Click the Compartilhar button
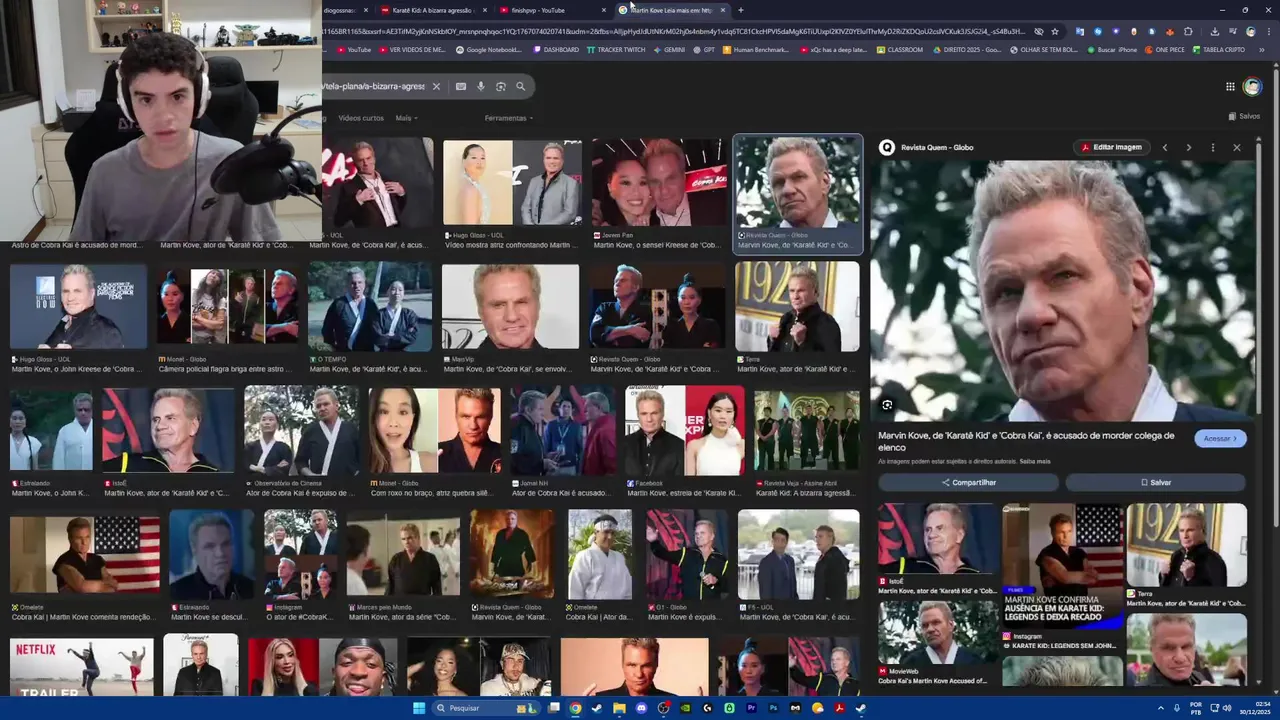Viewport: 1280px width, 720px height. (x=968, y=482)
